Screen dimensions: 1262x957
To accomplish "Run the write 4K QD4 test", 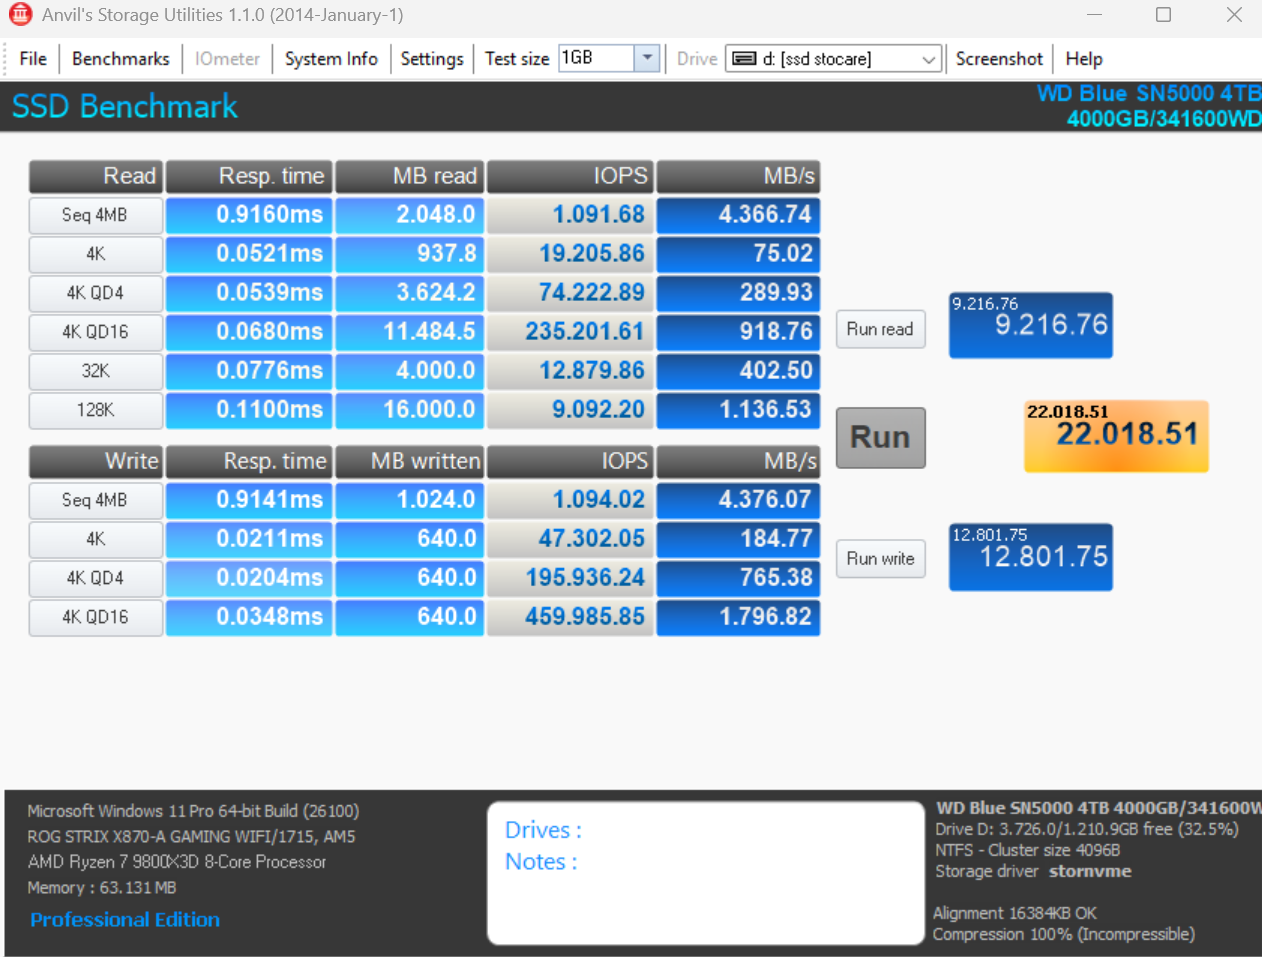I will [x=95, y=578].
